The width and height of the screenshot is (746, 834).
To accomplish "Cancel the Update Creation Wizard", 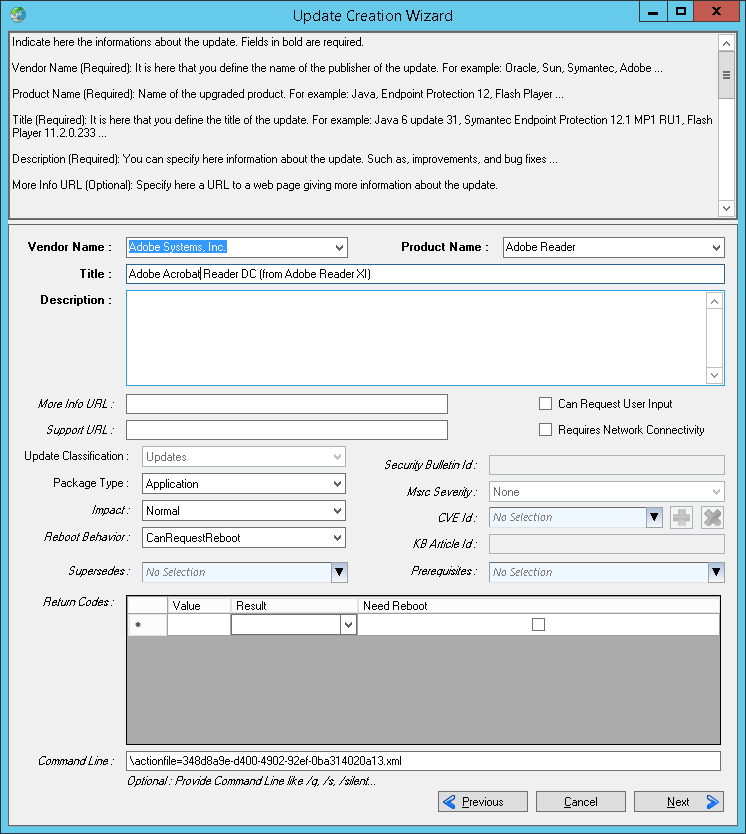I will 581,802.
